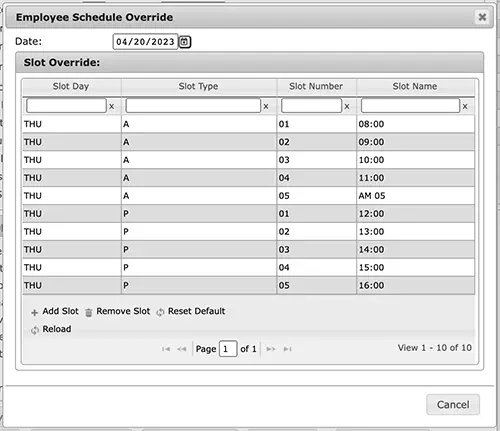Select the 13:00 slot name cell
Viewport: 500px width, 431px height.
pos(415,232)
